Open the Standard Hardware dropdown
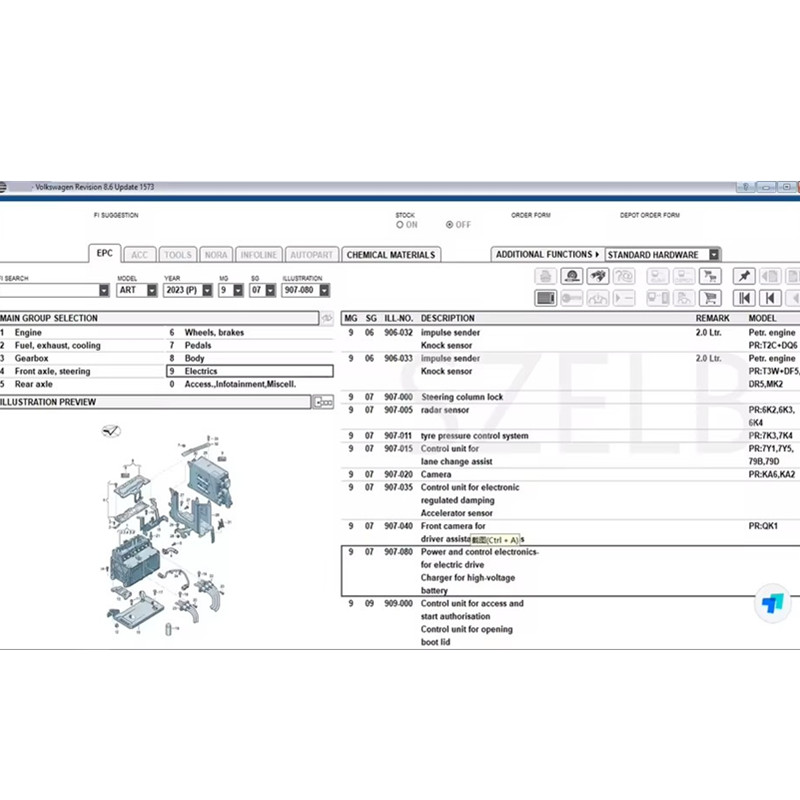The image size is (800, 800). (x=714, y=255)
